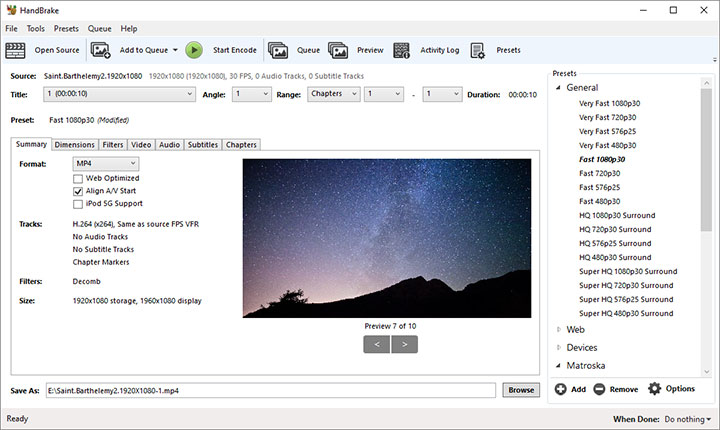720x430 pixels.
Task: Open the Activity Log icon
Action: (401, 50)
